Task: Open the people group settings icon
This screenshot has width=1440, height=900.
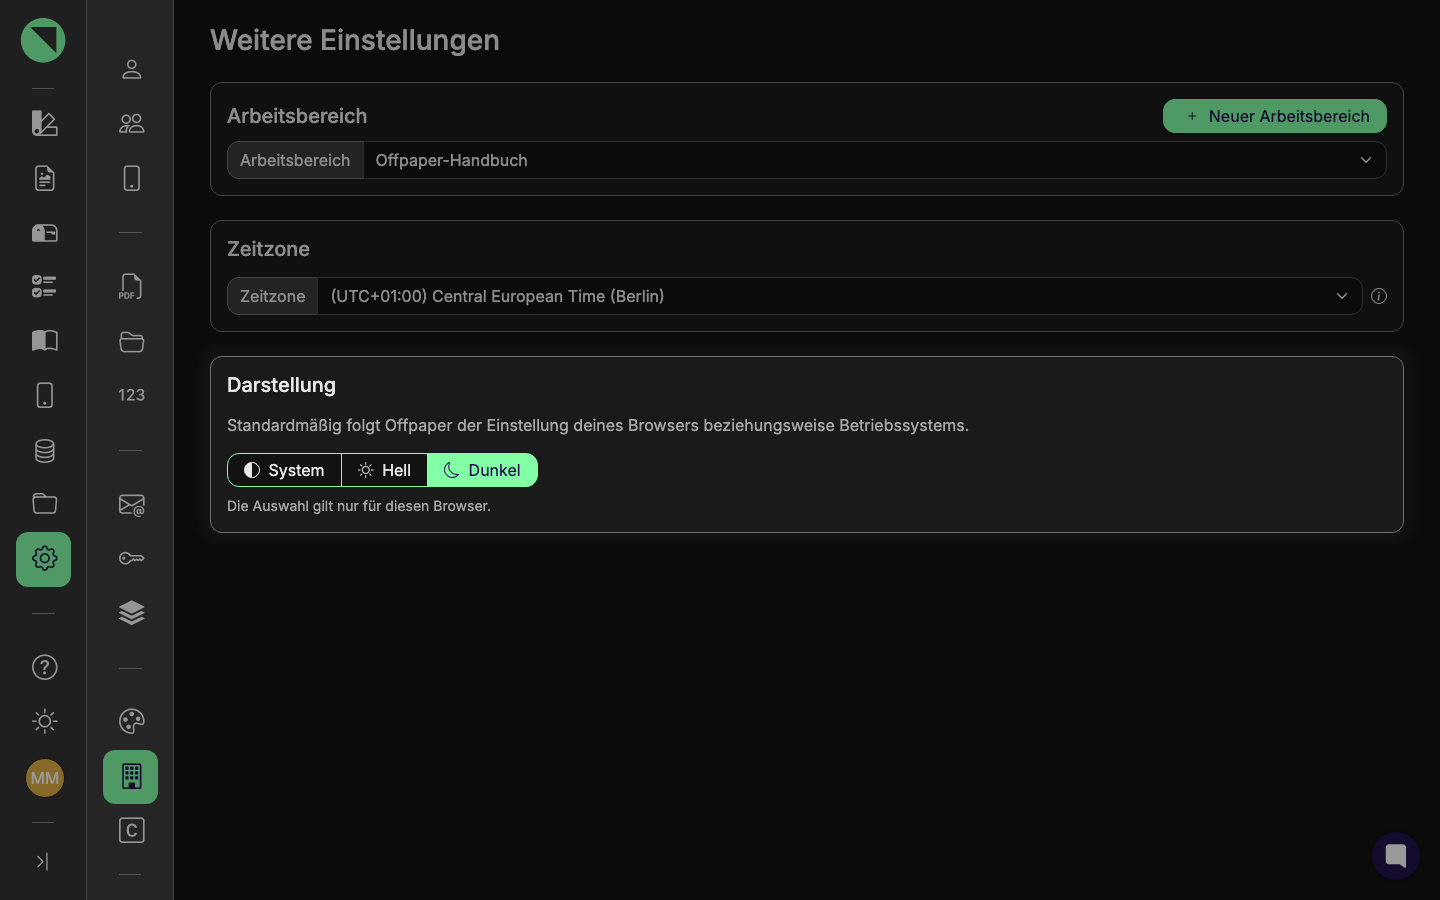Action: [x=131, y=123]
